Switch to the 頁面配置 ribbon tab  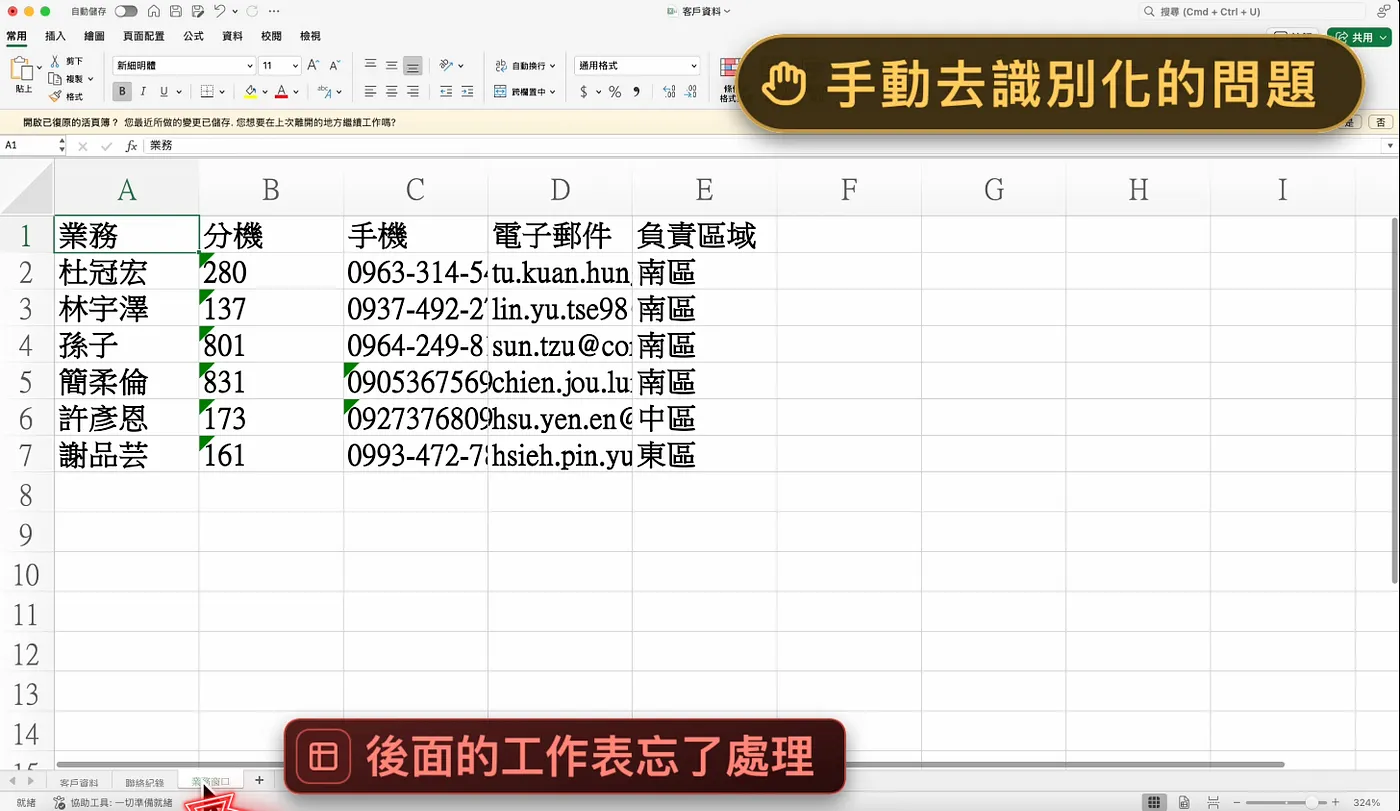[x=144, y=36]
